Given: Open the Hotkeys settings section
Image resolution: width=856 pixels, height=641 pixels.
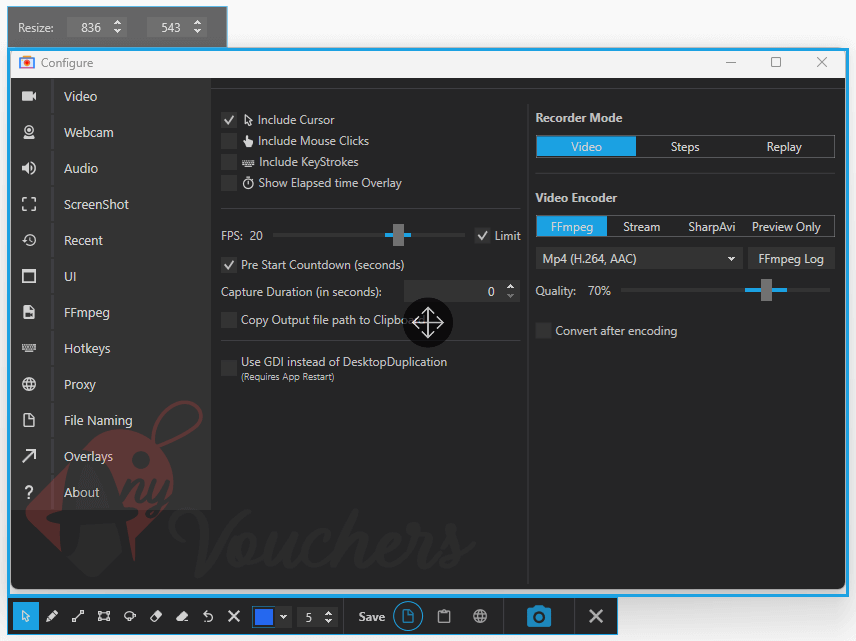Looking at the screenshot, I should 87,349.
